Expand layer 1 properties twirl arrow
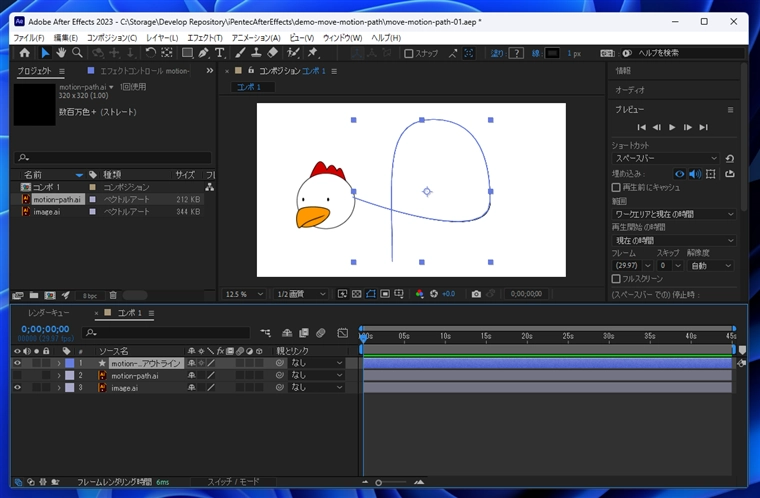 (x=59, y=363)
